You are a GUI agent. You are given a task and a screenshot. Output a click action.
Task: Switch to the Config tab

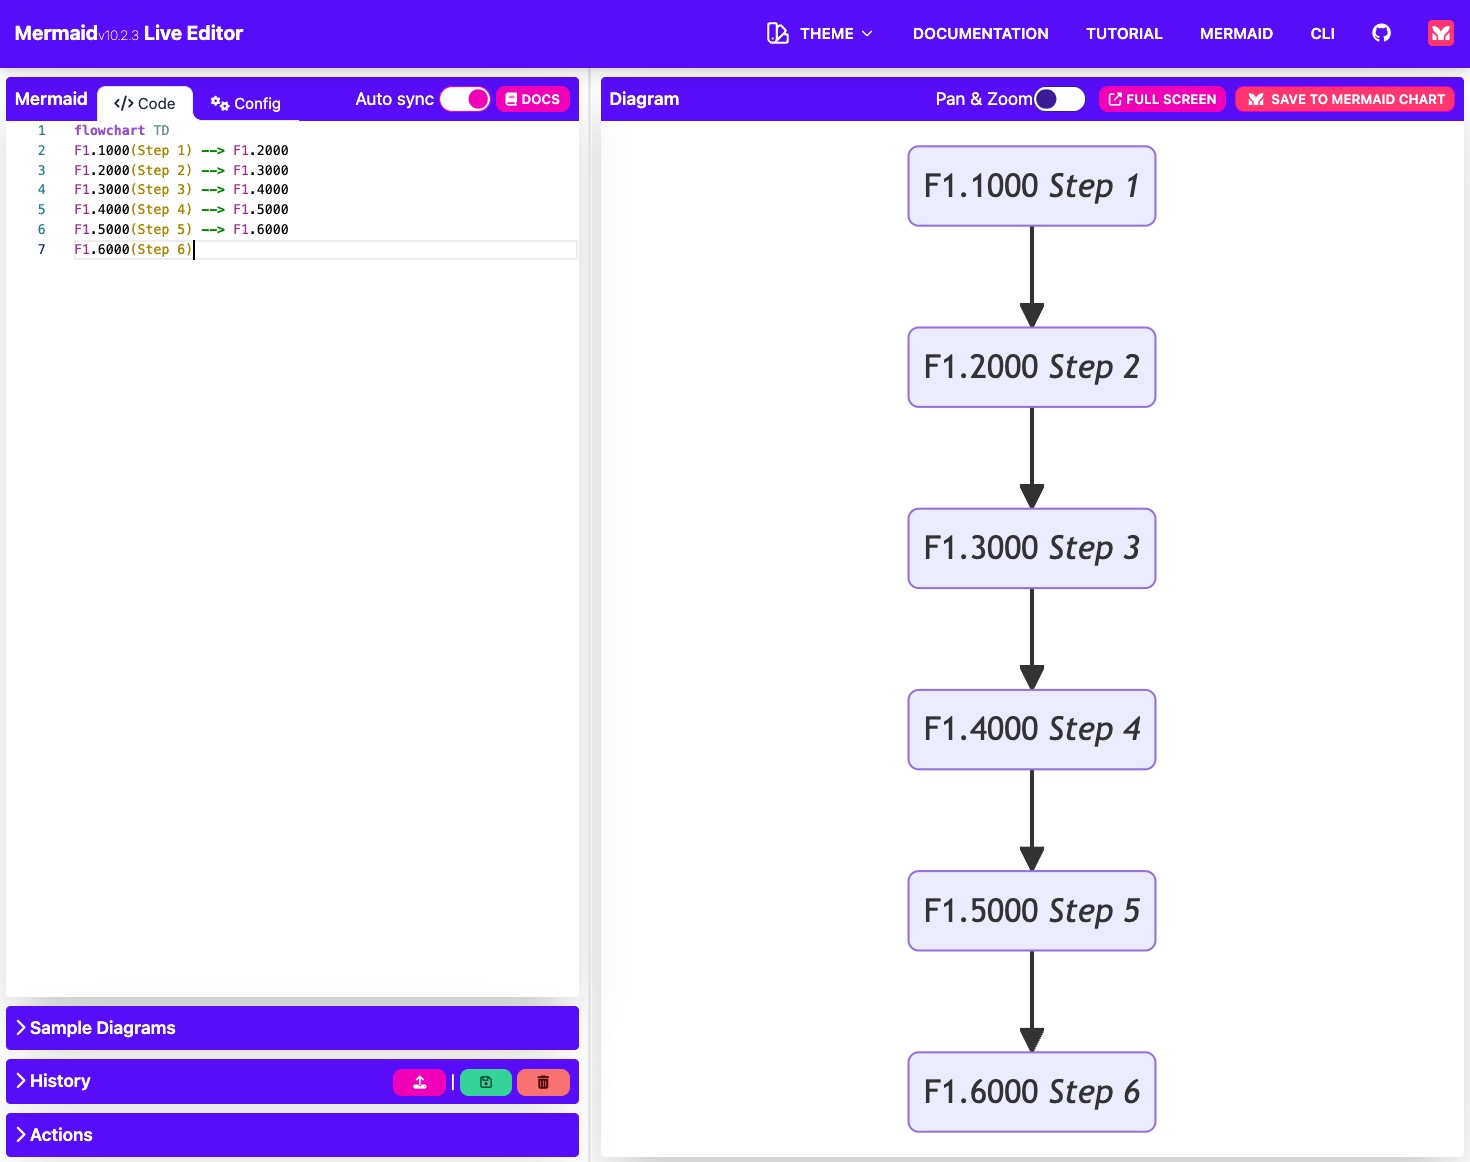[246, 103]
